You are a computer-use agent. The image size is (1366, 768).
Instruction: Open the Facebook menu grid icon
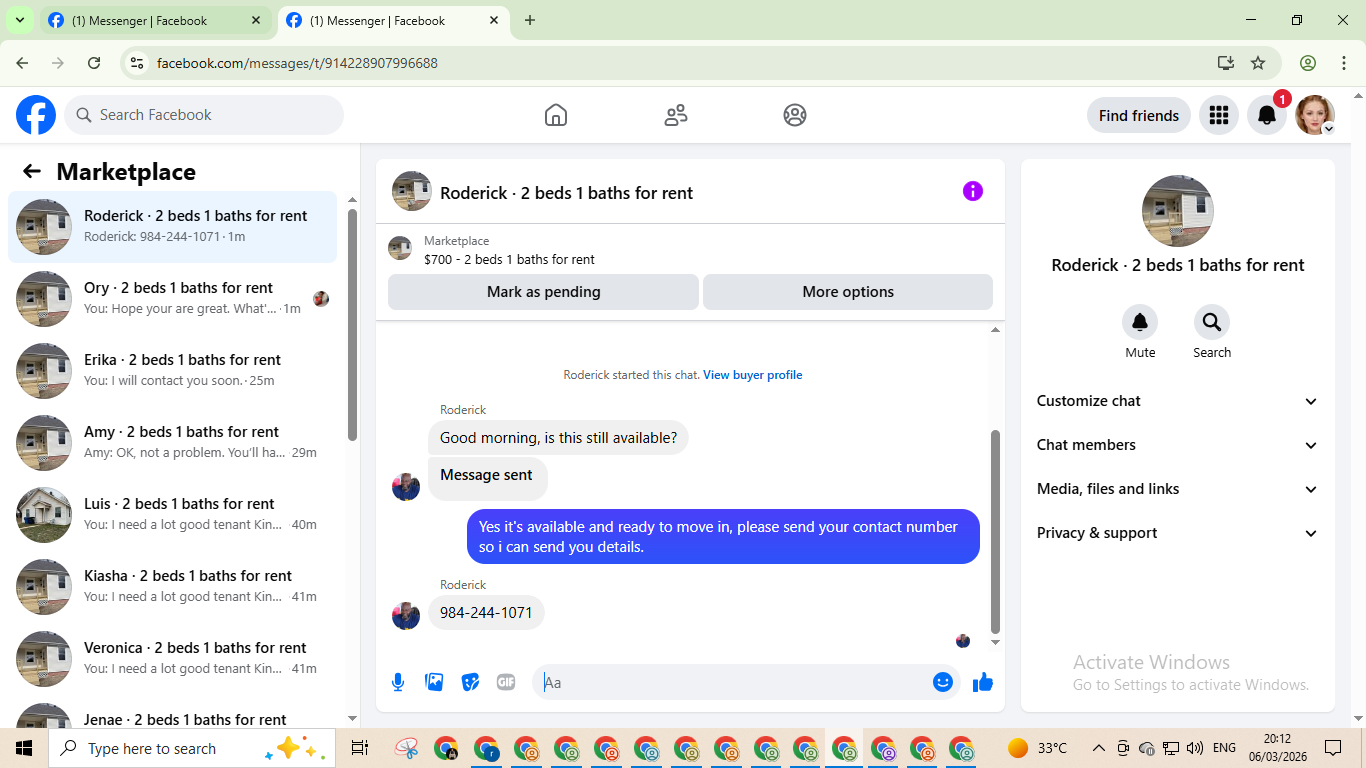coord(1218,115)
